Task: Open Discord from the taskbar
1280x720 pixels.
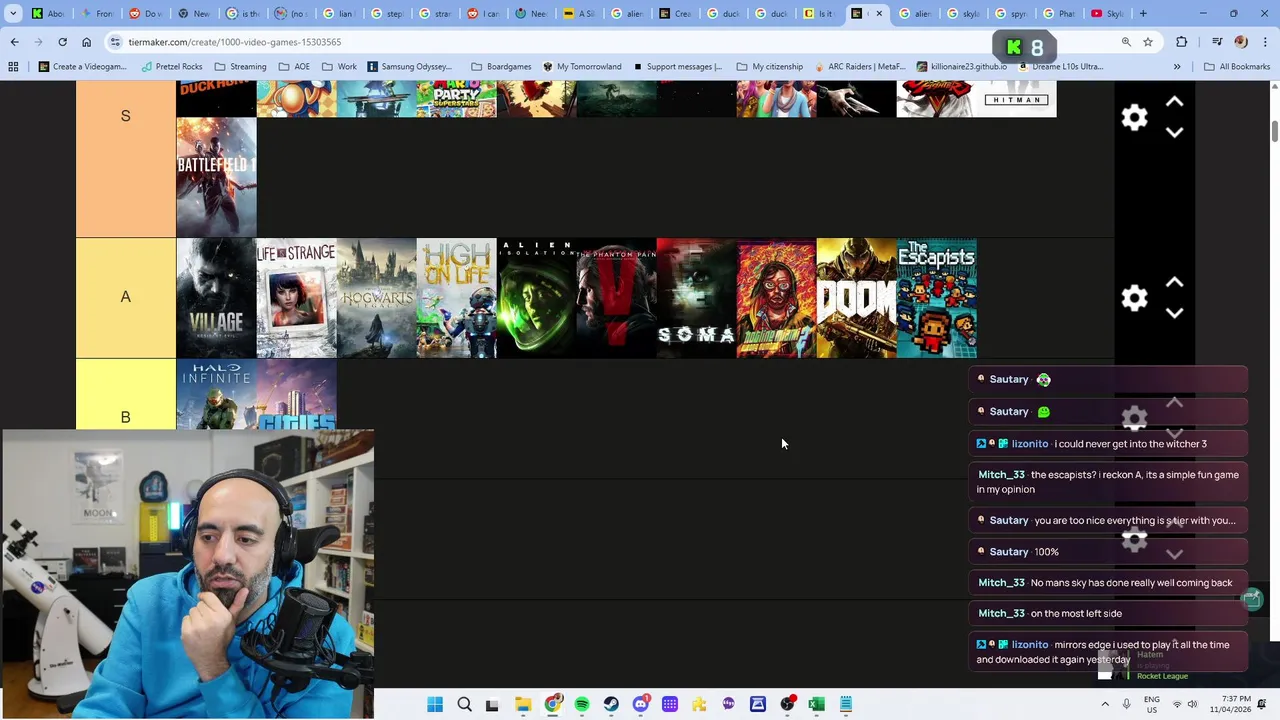Action: point(641,705)
